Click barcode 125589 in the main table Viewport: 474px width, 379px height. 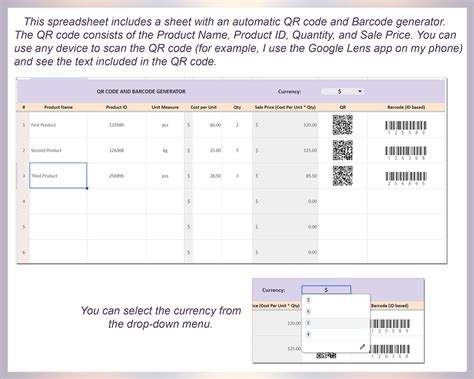coord(406,128)
